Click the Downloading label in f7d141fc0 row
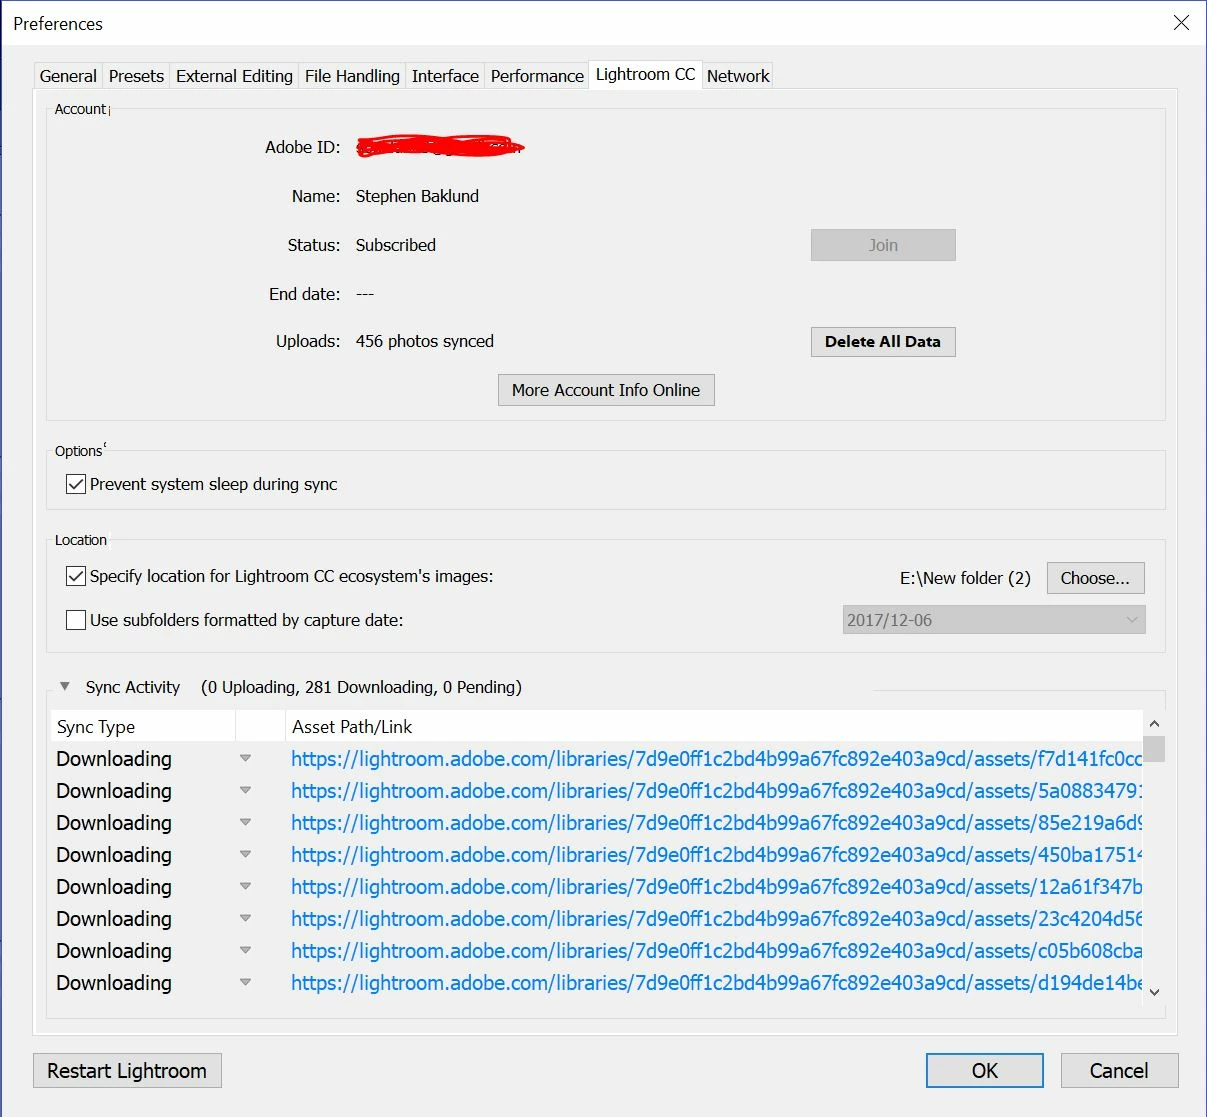 114,759
